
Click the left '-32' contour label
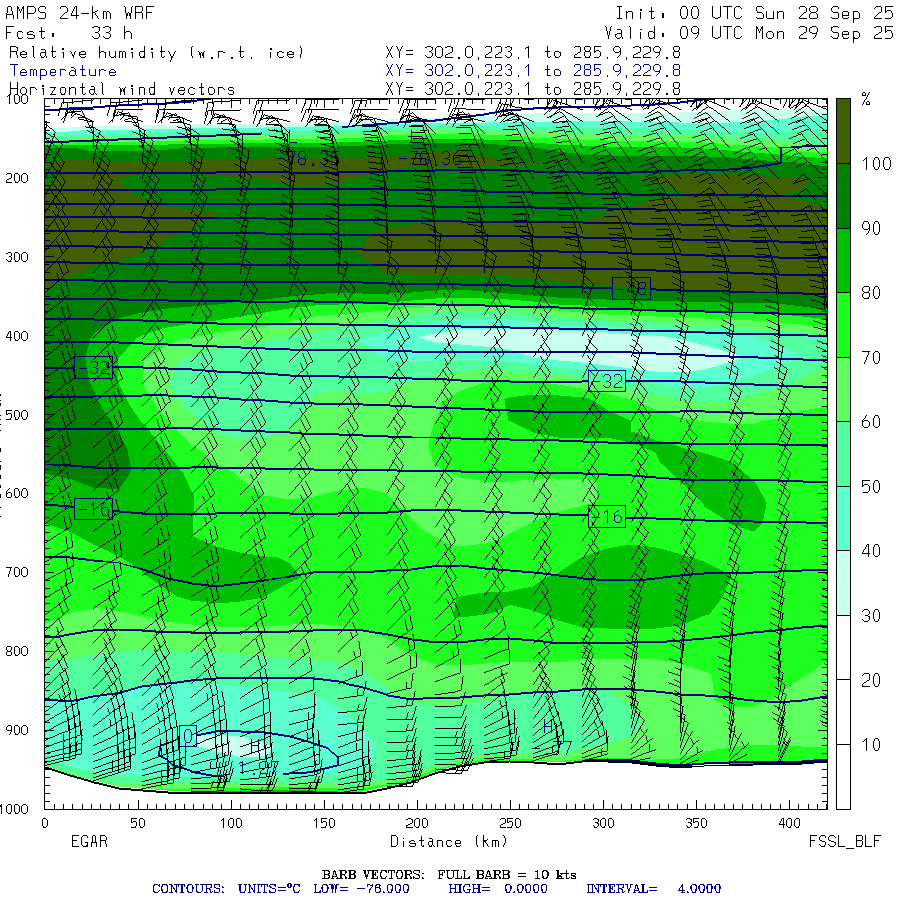pyautogui.click(x=94, y=367)
